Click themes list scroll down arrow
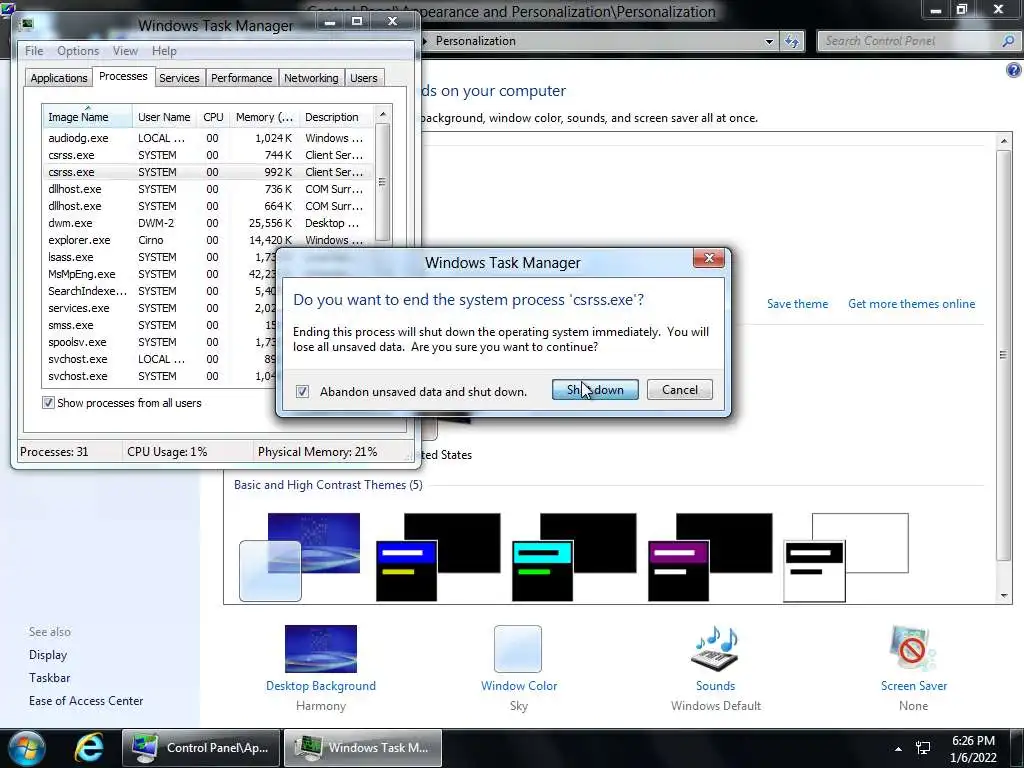The width and height of the screenshot is (1024, 768). tap(1004, 596)
